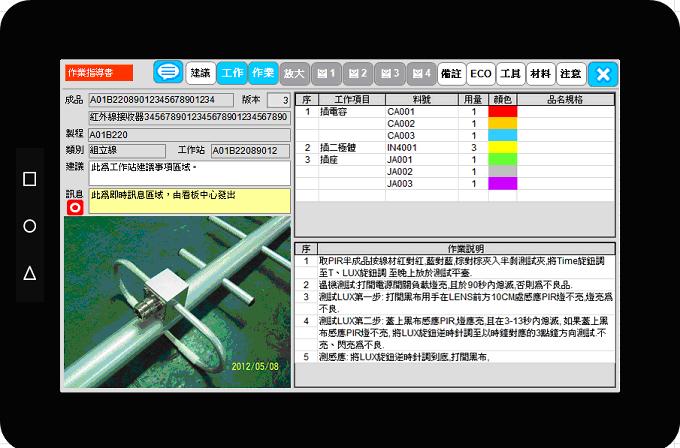This screenshot has height=448, width=680.
Task: Click the 工作站 field A01B22089012
Action: (x=251, y=150)
